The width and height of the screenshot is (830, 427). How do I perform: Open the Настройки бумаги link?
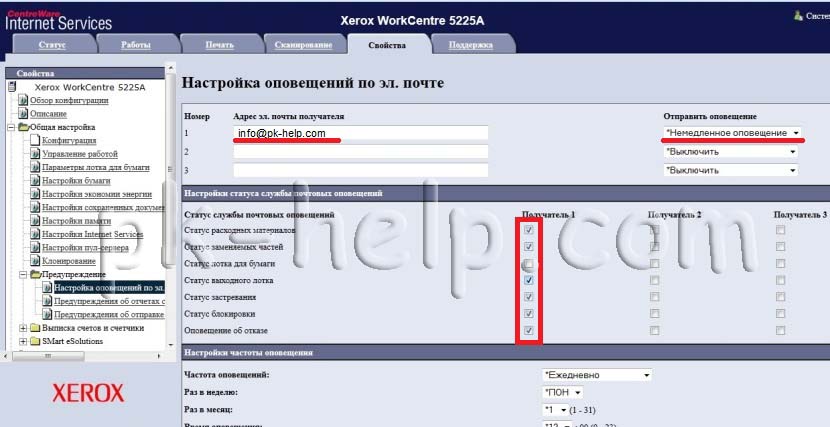pos(76,180)
